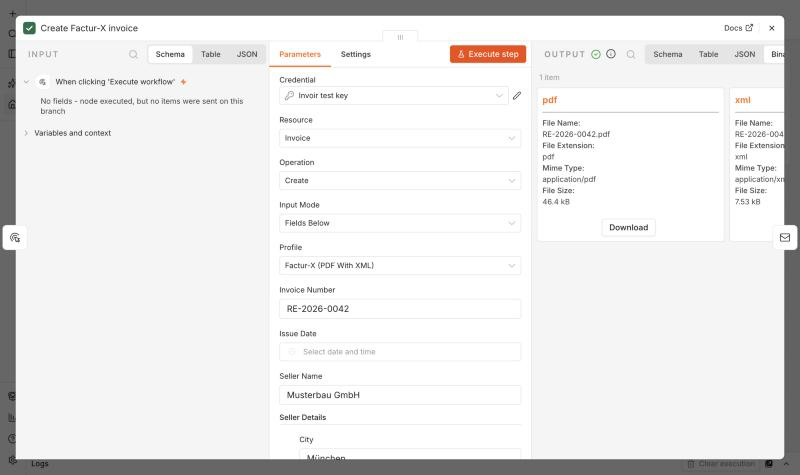
Task: Click the green success check in OUTPUT header
Action: [x=595, y=54]
